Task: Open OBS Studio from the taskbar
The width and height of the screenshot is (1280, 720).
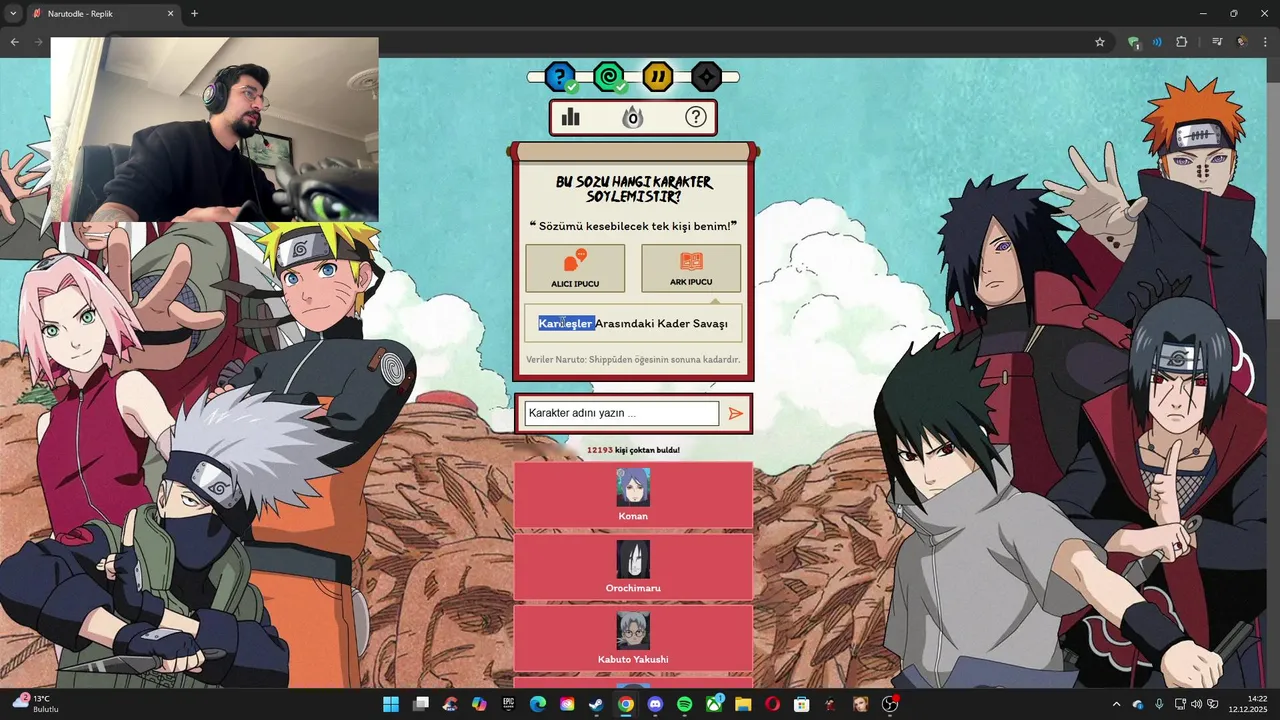Action: point(889,704)
